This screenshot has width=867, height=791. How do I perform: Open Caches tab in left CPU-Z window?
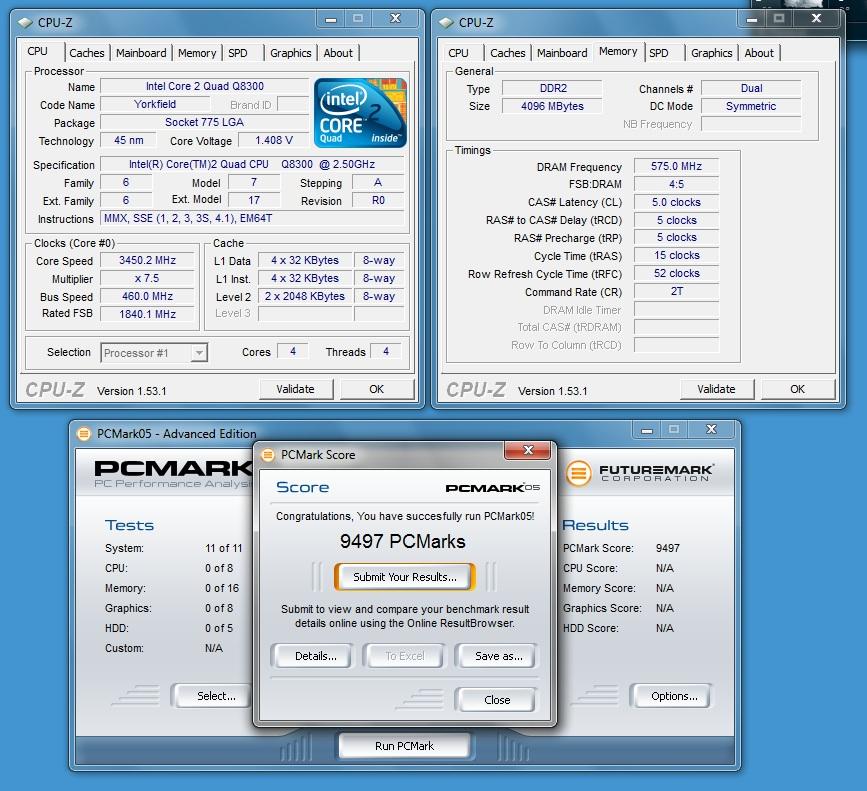(87, 53)
